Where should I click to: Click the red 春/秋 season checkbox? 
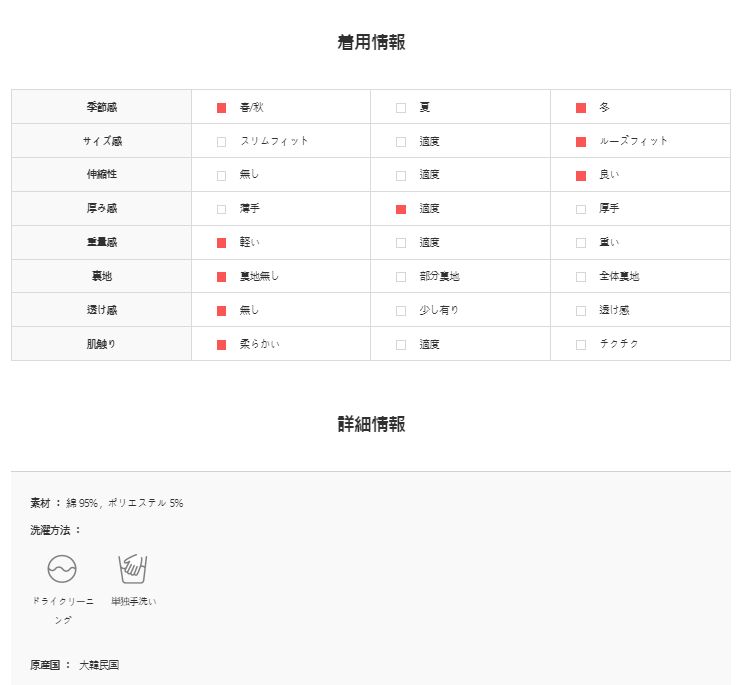[x=221, y=108]
